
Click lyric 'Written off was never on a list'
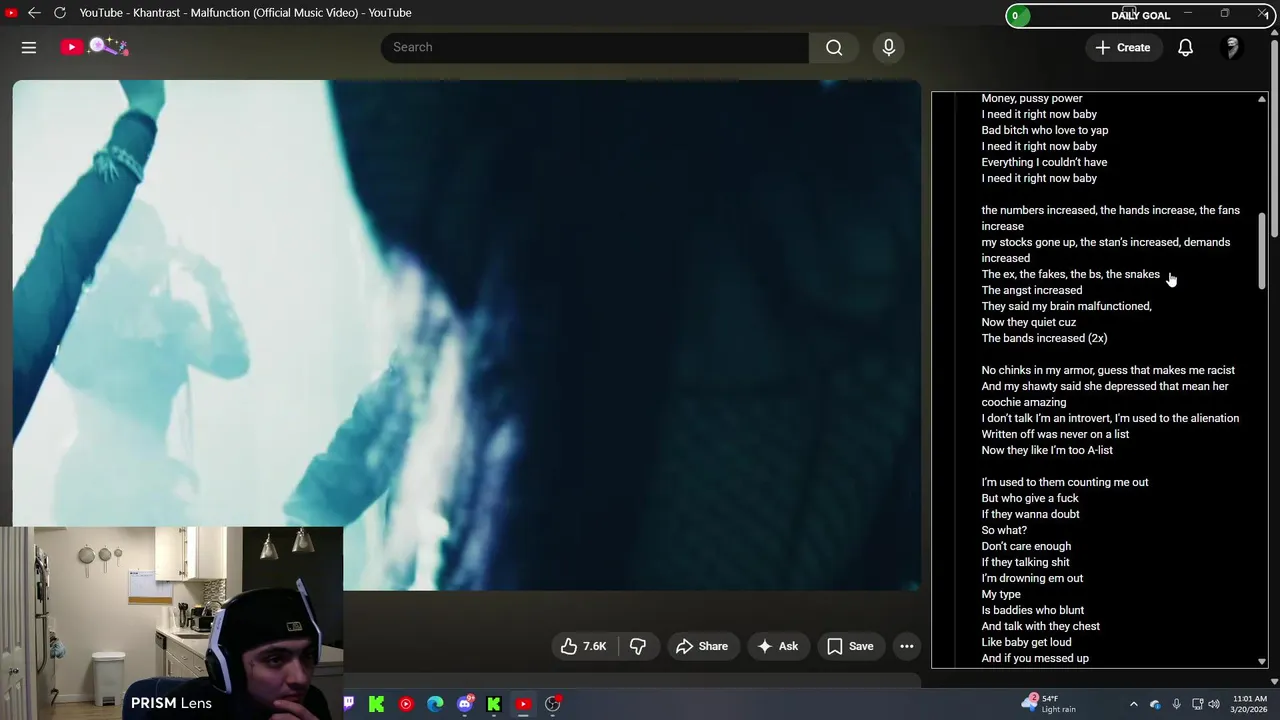(1055, 434)
